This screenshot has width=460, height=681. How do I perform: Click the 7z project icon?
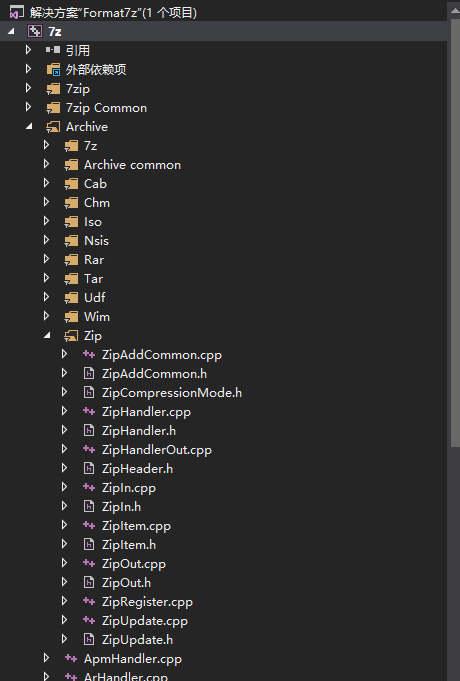[x=34, y=31]
